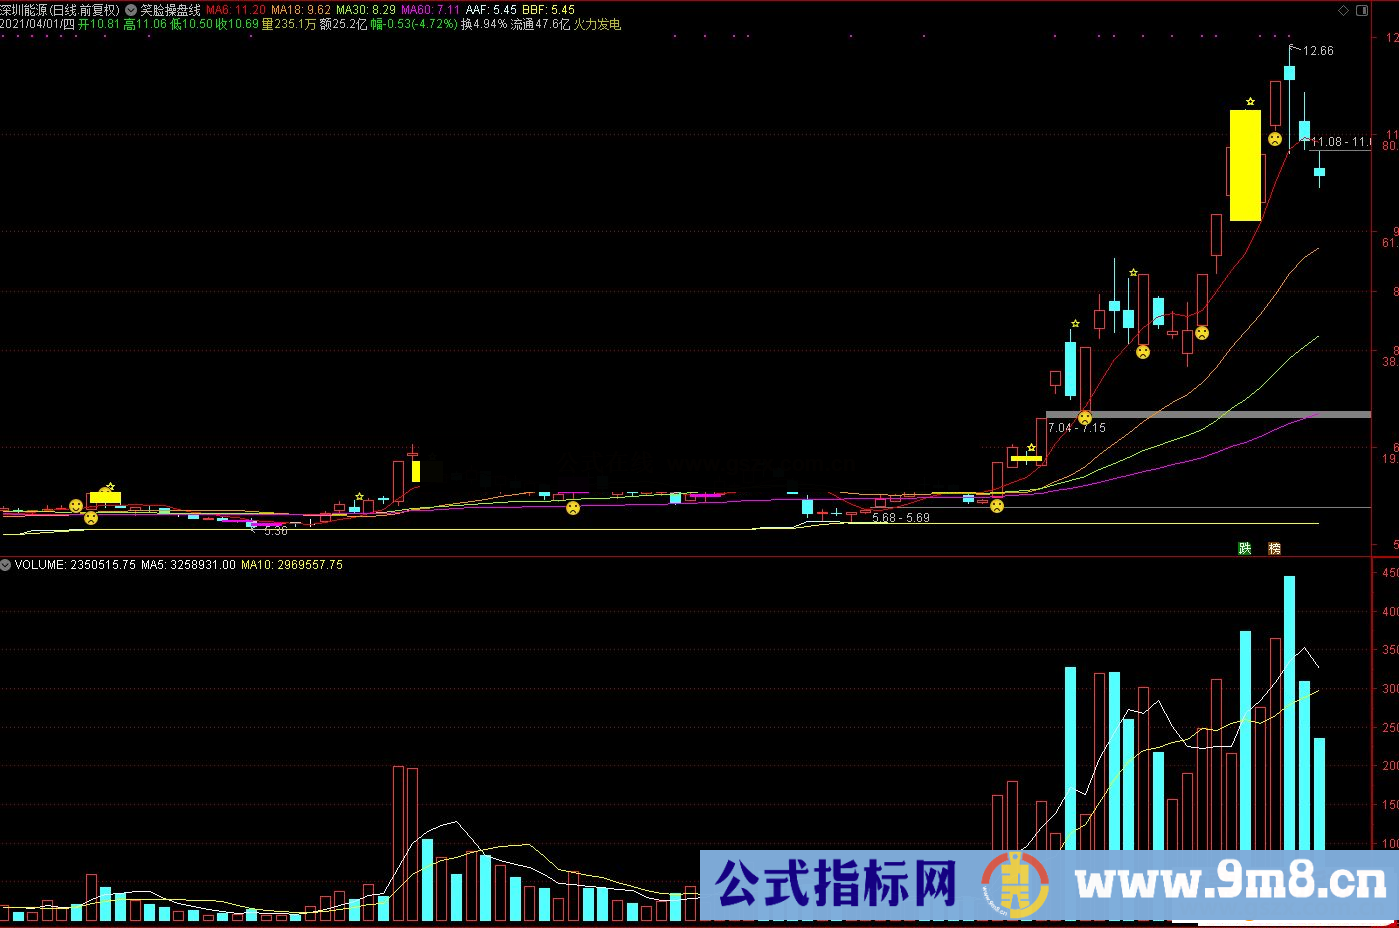Click the split-window layout icon at top right
This screenshot has width=1399, height=928.
pos(1362,10)
